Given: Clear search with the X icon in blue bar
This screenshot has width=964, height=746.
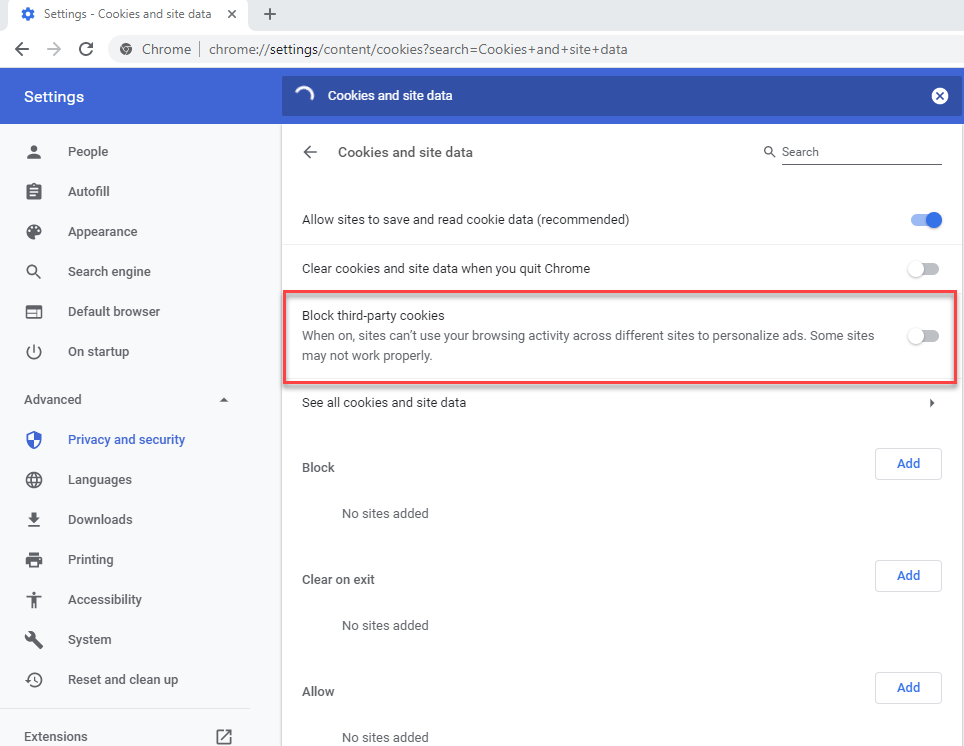Looking at the screenshot, I should pyautogui.click(x=939, y=96).
